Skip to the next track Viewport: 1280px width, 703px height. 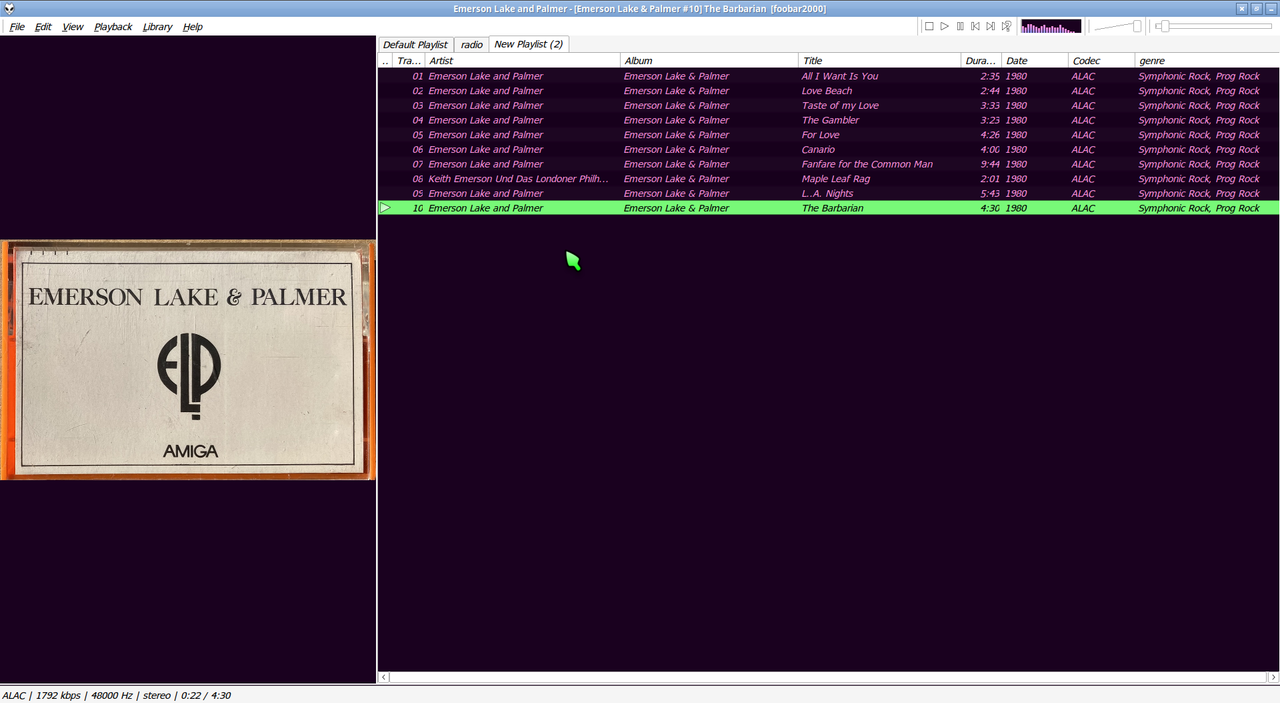click(x=990, y=26)
